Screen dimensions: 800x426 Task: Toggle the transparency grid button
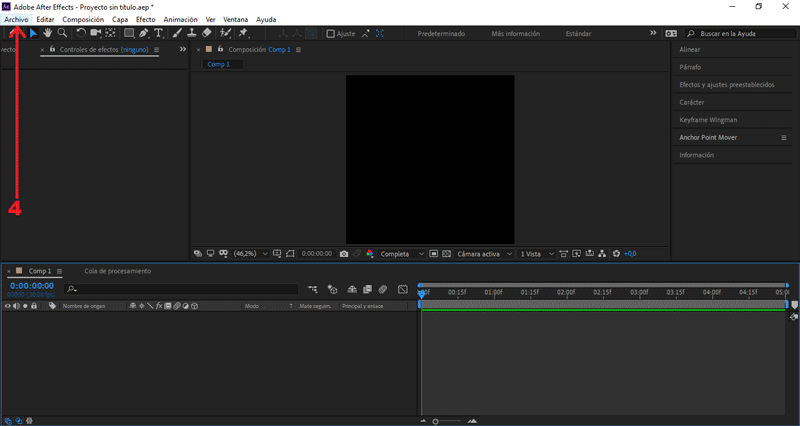pyautogui.click(x=446, y=254)
